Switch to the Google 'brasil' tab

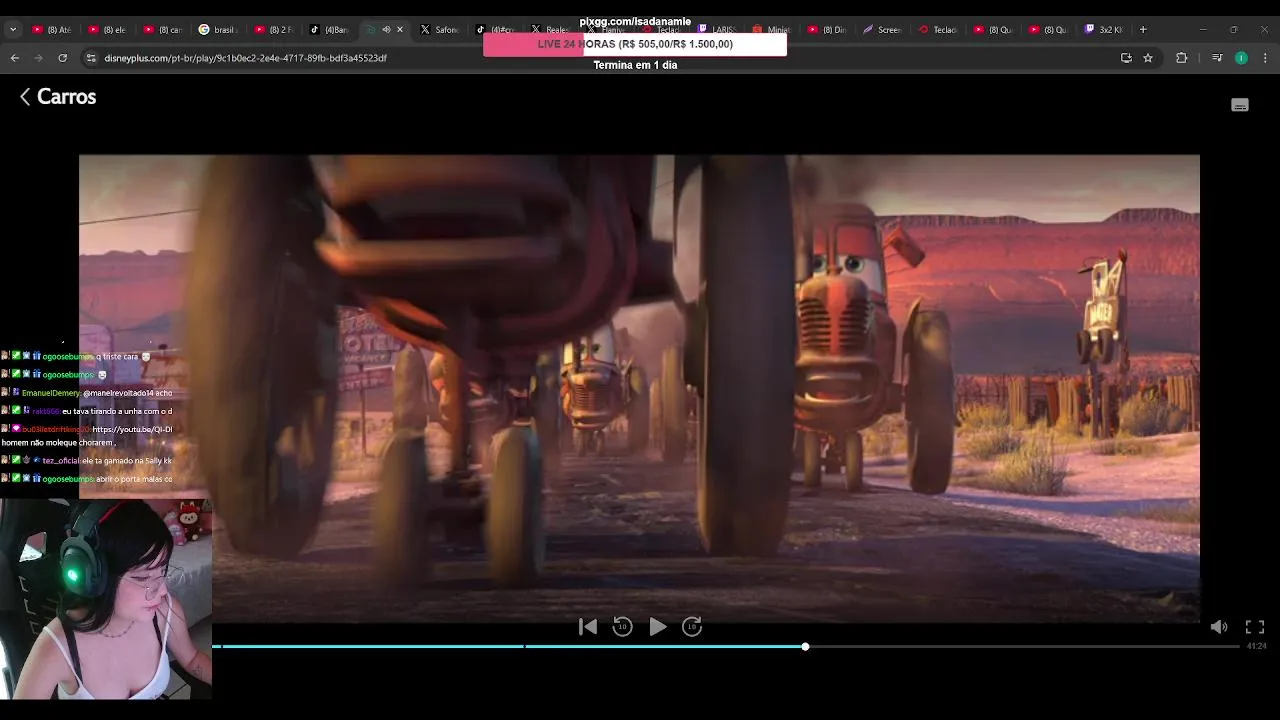click(217, 30)
